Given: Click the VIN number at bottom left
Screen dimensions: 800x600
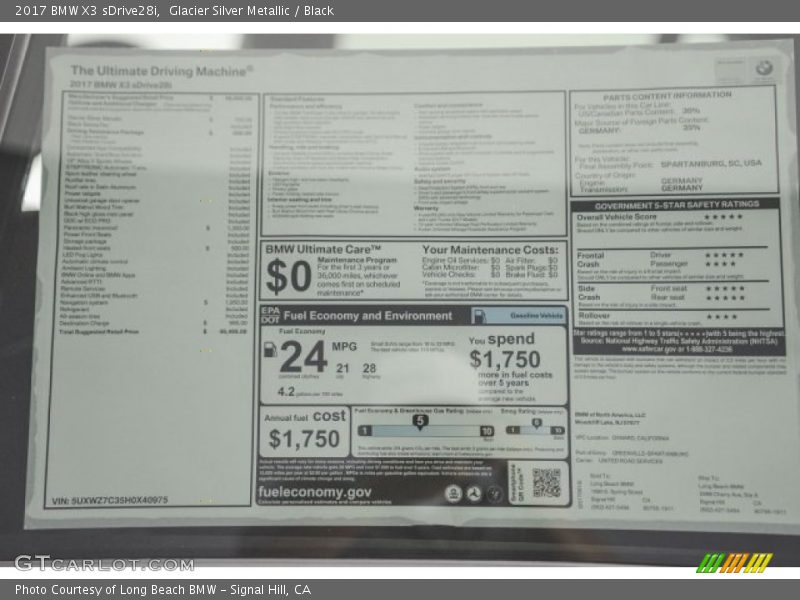Looking at the screenshot, I should (110, 500).
